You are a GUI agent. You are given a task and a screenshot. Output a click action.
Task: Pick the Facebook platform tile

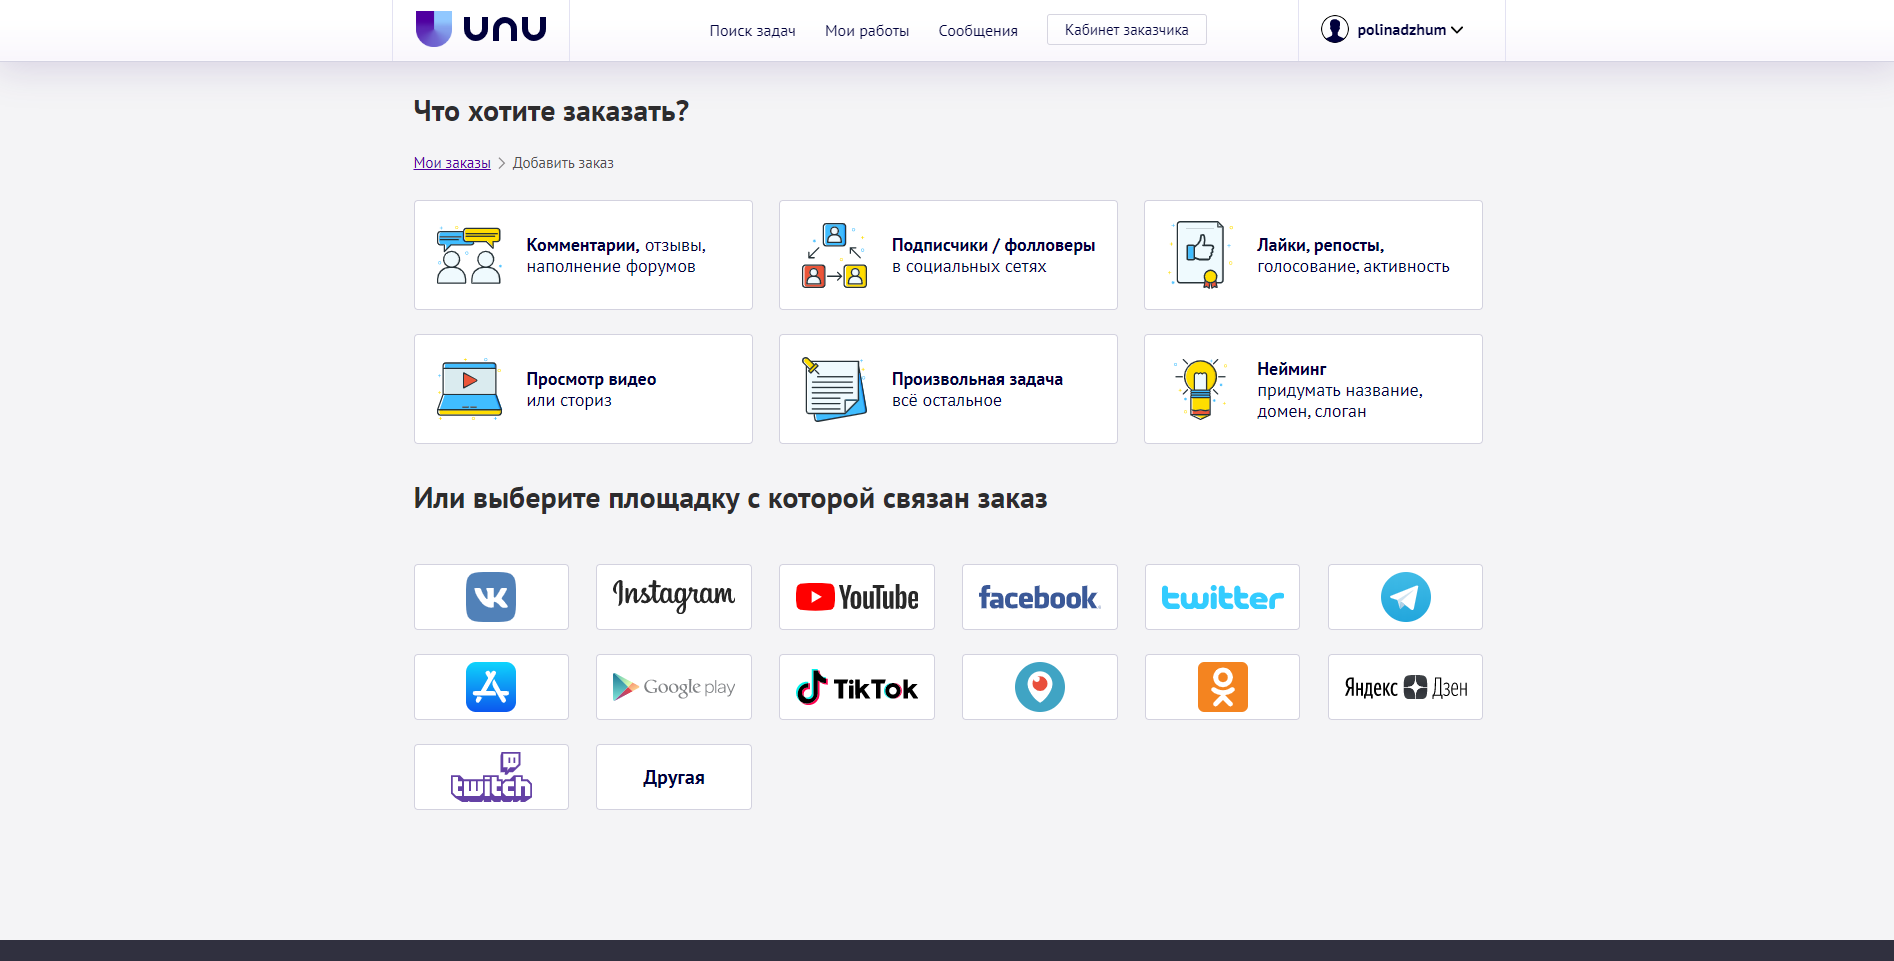coord(1040,597)
